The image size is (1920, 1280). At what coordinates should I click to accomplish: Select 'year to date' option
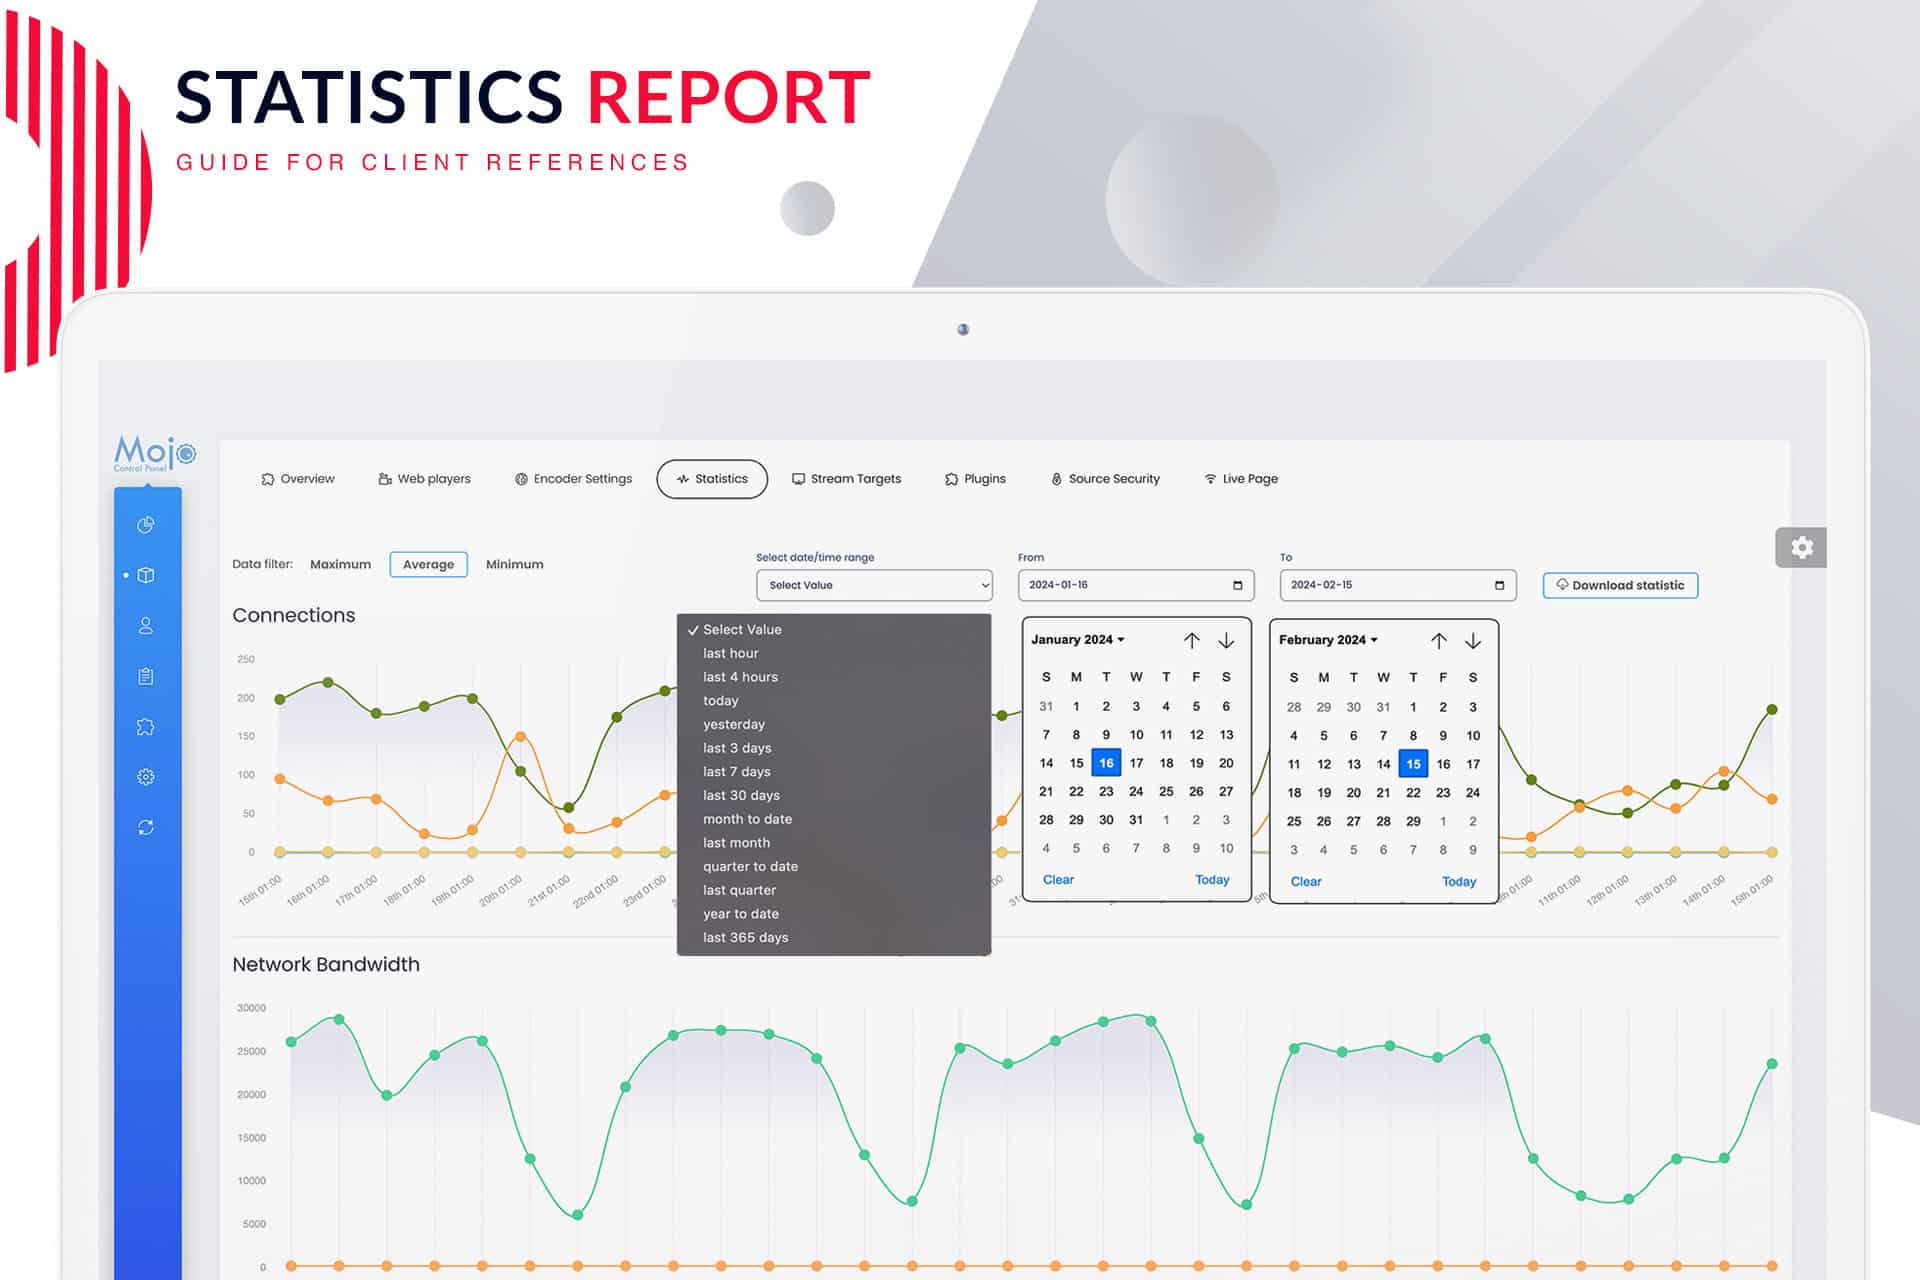pos(833,914)
